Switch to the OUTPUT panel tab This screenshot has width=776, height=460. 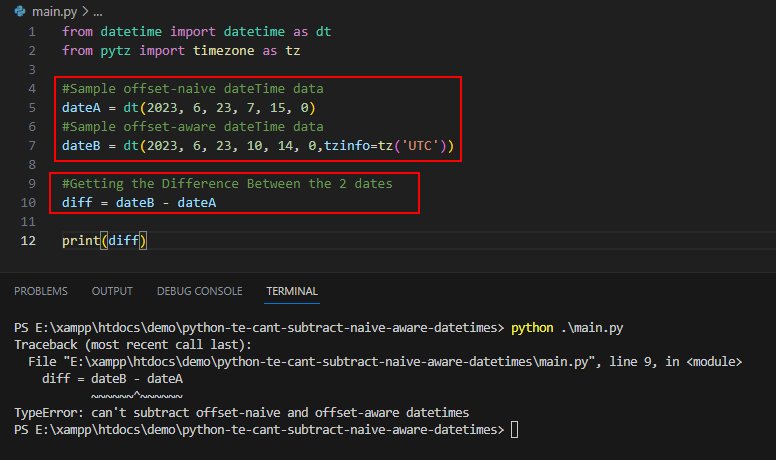click(x=112, y=291)
